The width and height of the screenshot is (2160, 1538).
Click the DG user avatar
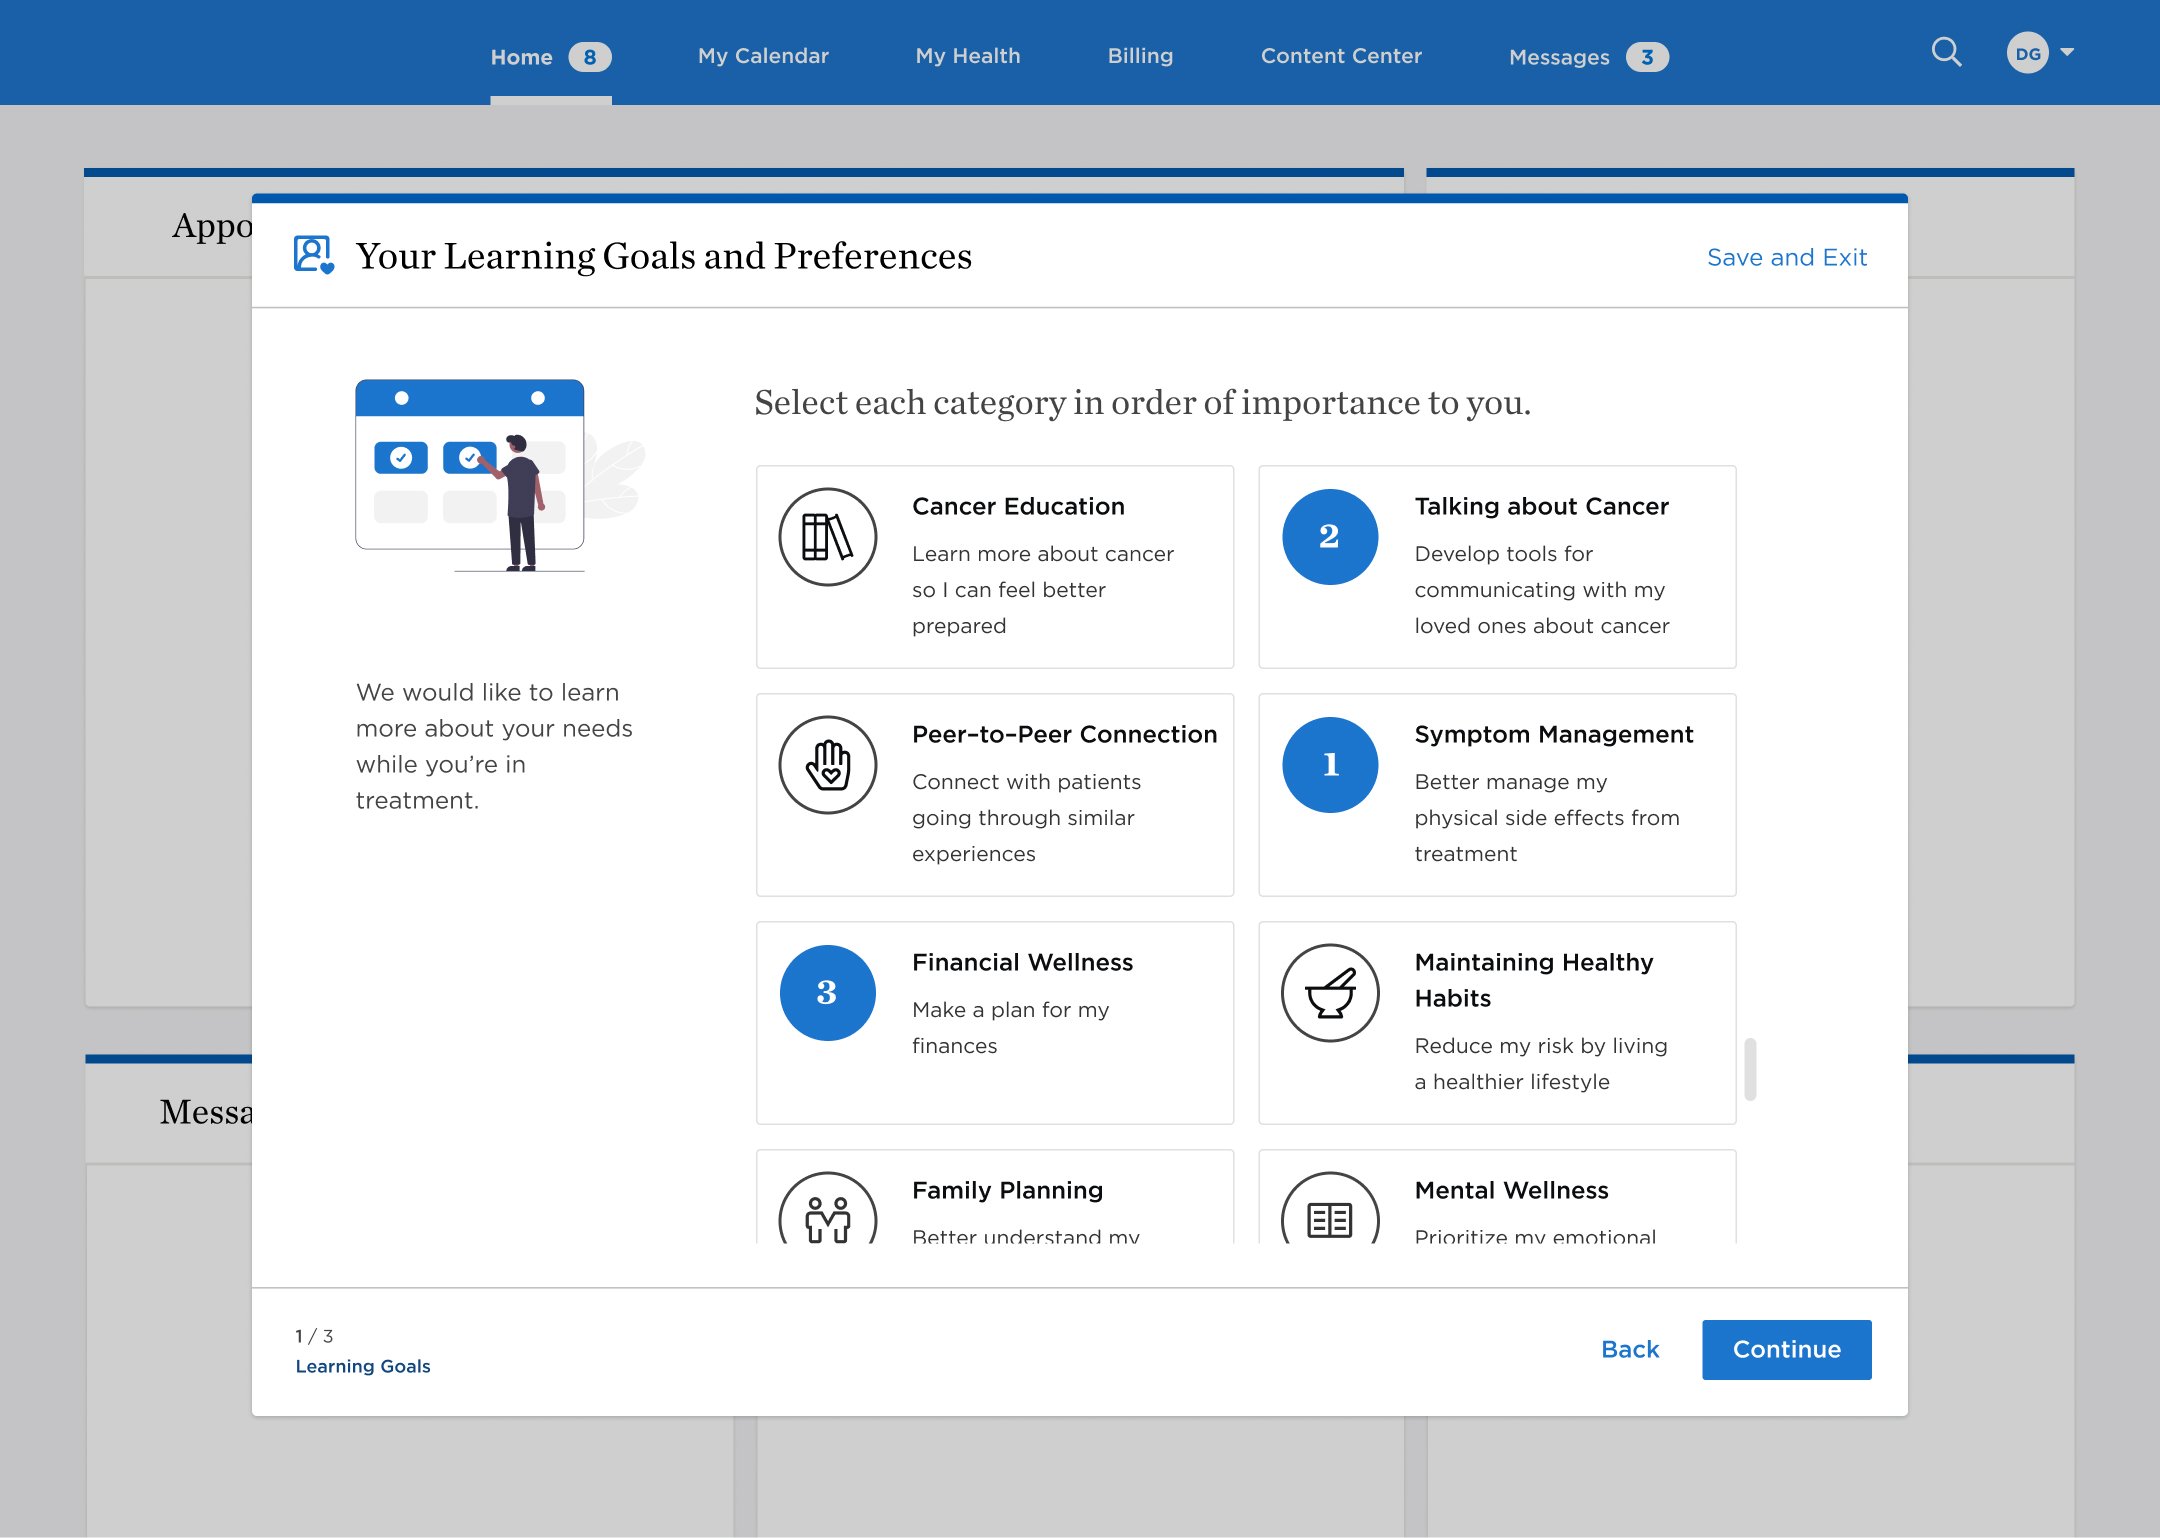tap(2027, 53)
